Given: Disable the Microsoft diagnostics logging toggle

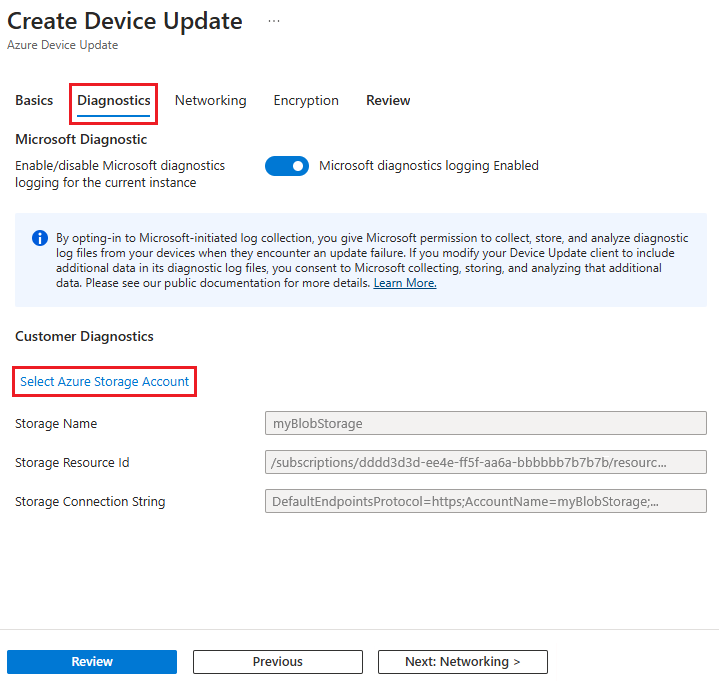Looking at the screenshot, I should point(287,166).
